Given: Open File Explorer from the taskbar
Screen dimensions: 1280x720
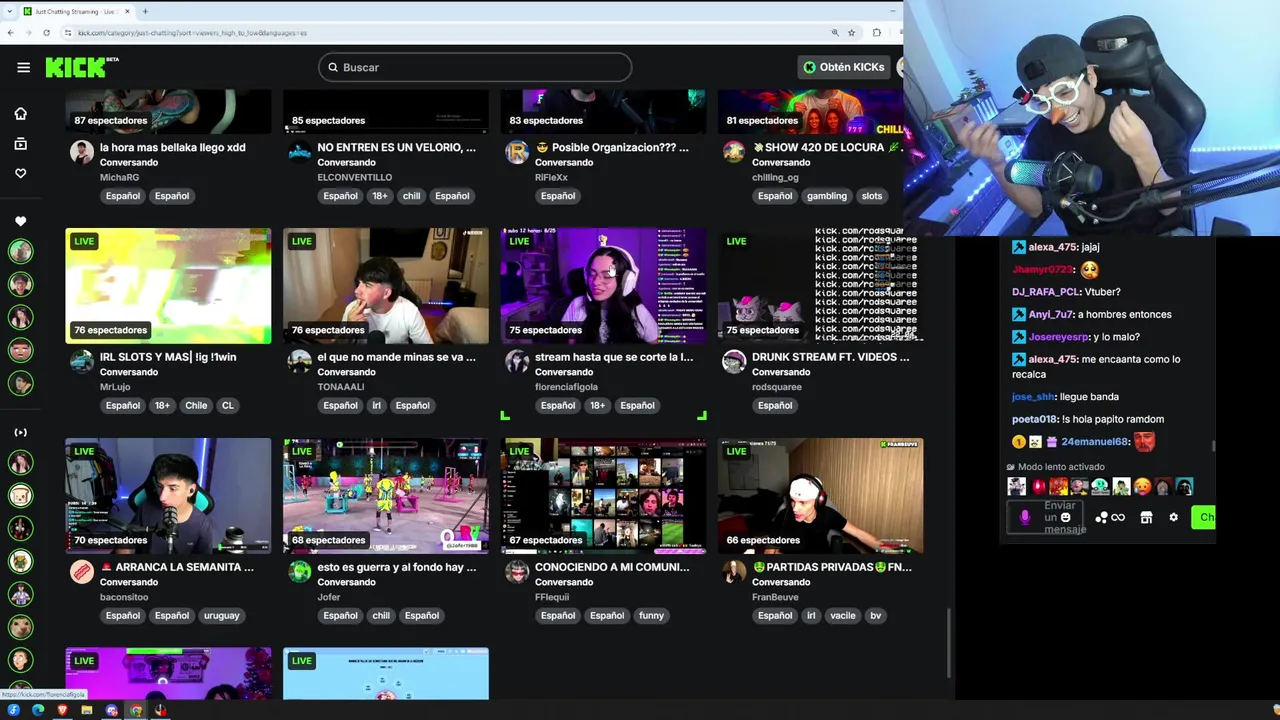Looking at the screenshot, I should [87, 710].
